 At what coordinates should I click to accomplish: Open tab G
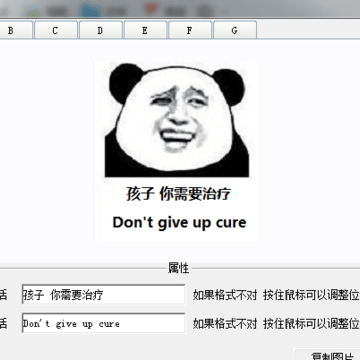pos(235,30)
